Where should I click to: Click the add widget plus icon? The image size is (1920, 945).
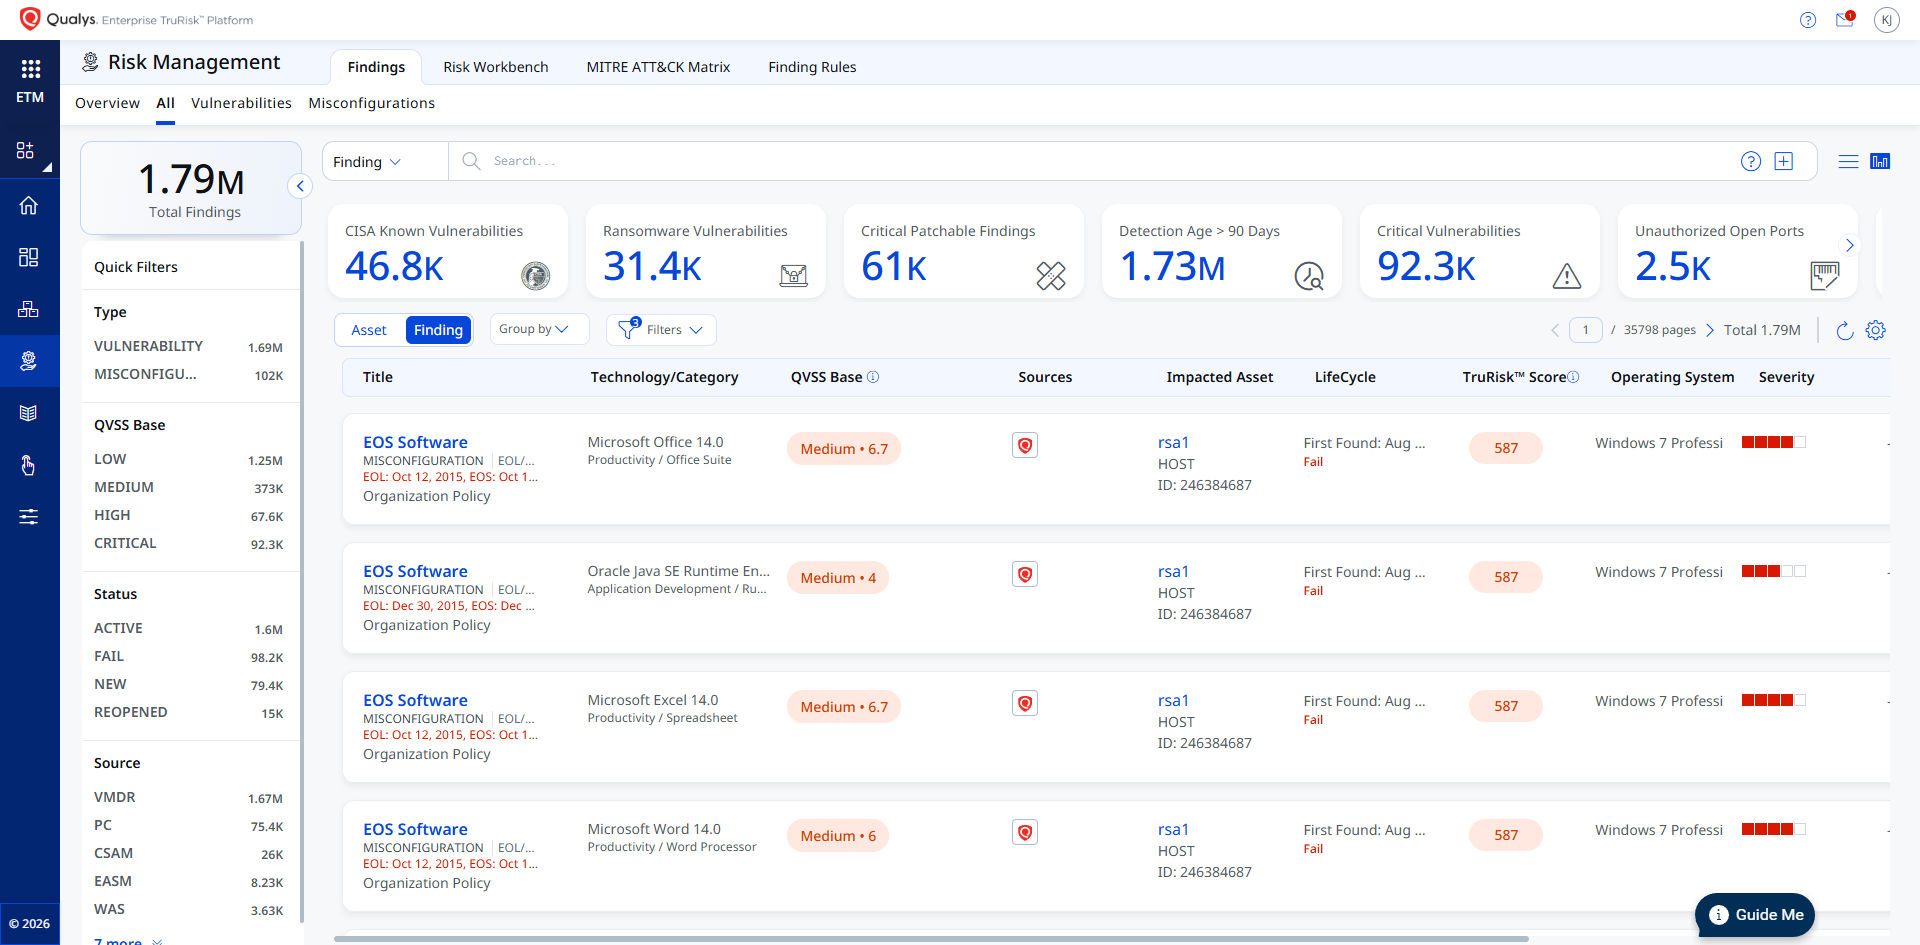point(1783,161)
